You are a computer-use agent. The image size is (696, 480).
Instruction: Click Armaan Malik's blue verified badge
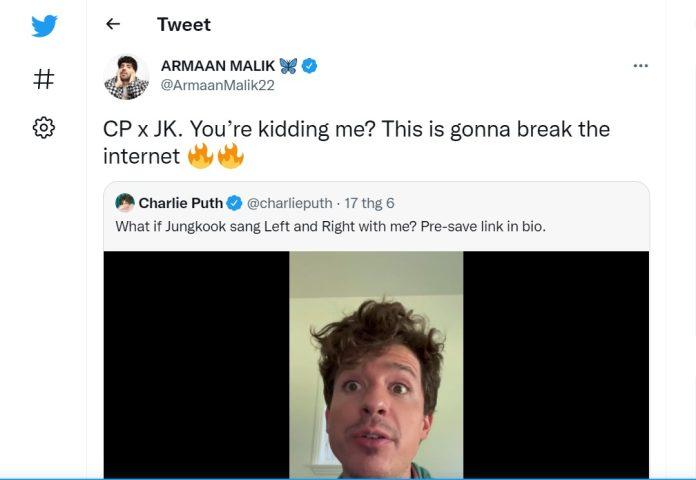(309, 66)
